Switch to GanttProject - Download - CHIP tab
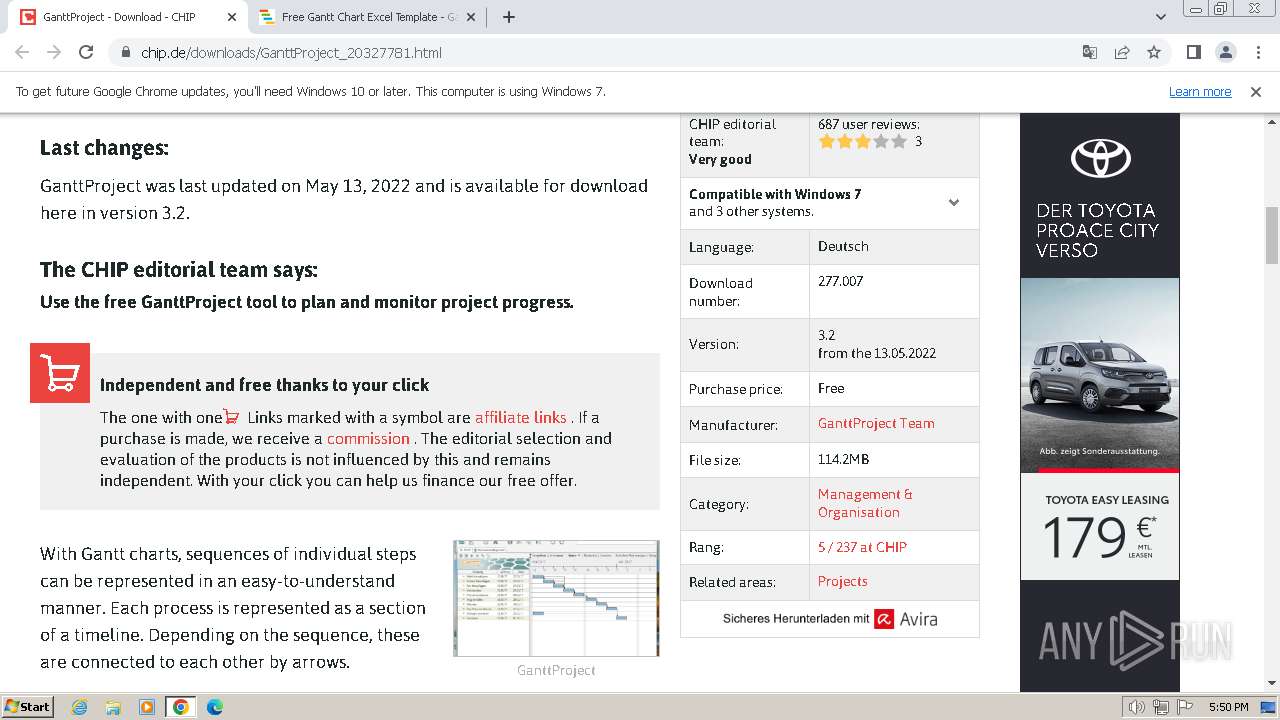Viewport: 1280px width, 720px height. (x=130, y=17)
